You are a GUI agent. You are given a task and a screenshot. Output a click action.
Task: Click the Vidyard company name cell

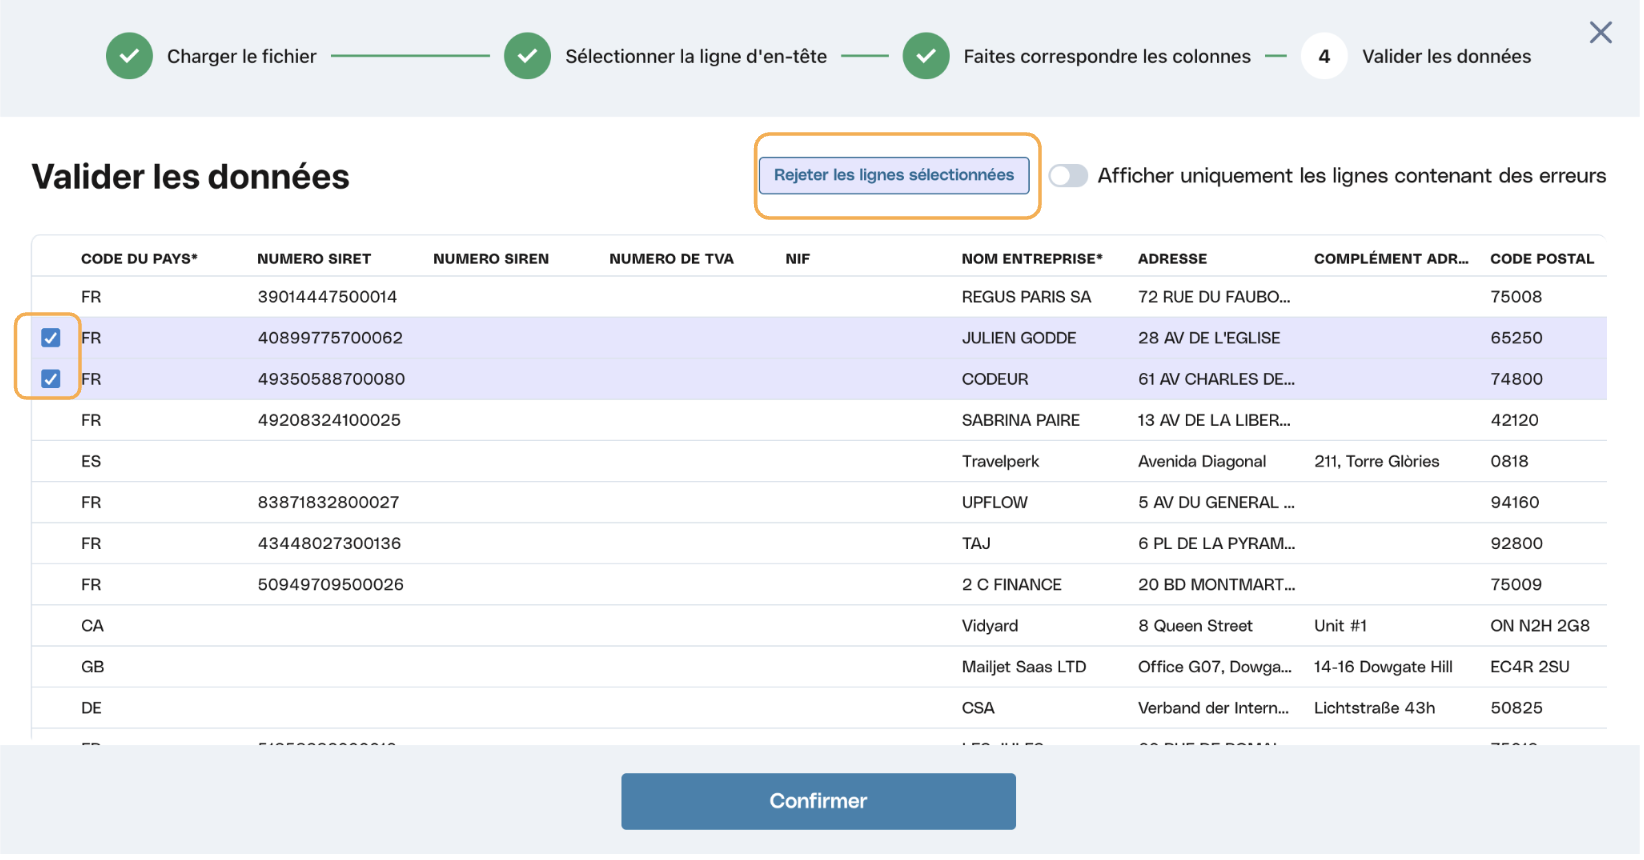(991, 626)
